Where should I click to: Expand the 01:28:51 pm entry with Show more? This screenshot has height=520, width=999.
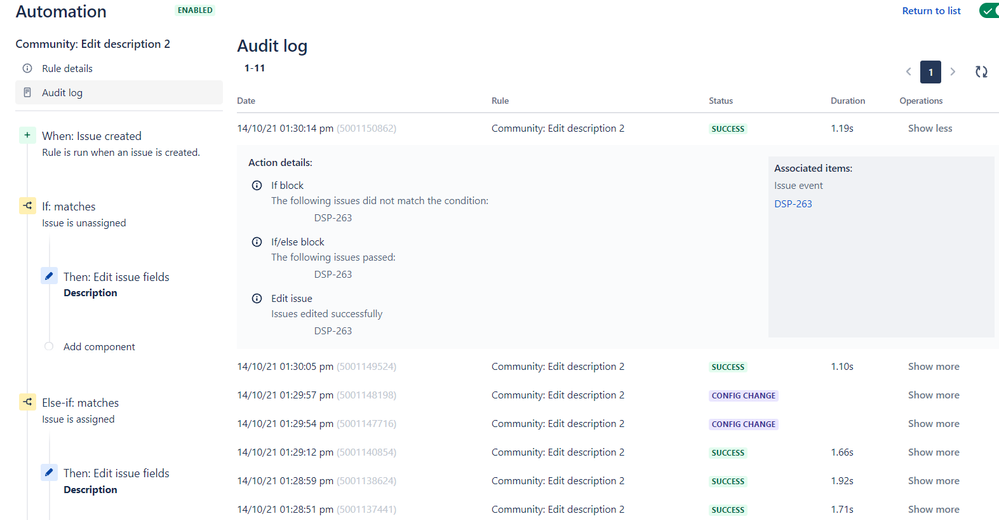(933, 509)
